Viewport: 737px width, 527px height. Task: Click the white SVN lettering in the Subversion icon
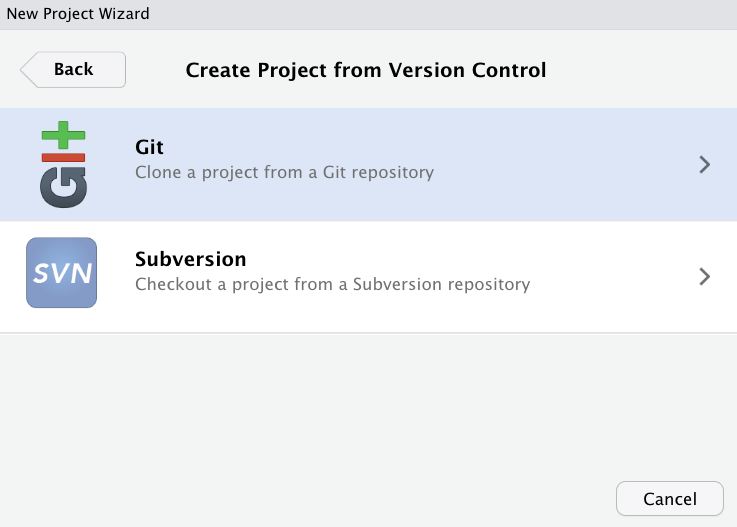coord(61,273)
